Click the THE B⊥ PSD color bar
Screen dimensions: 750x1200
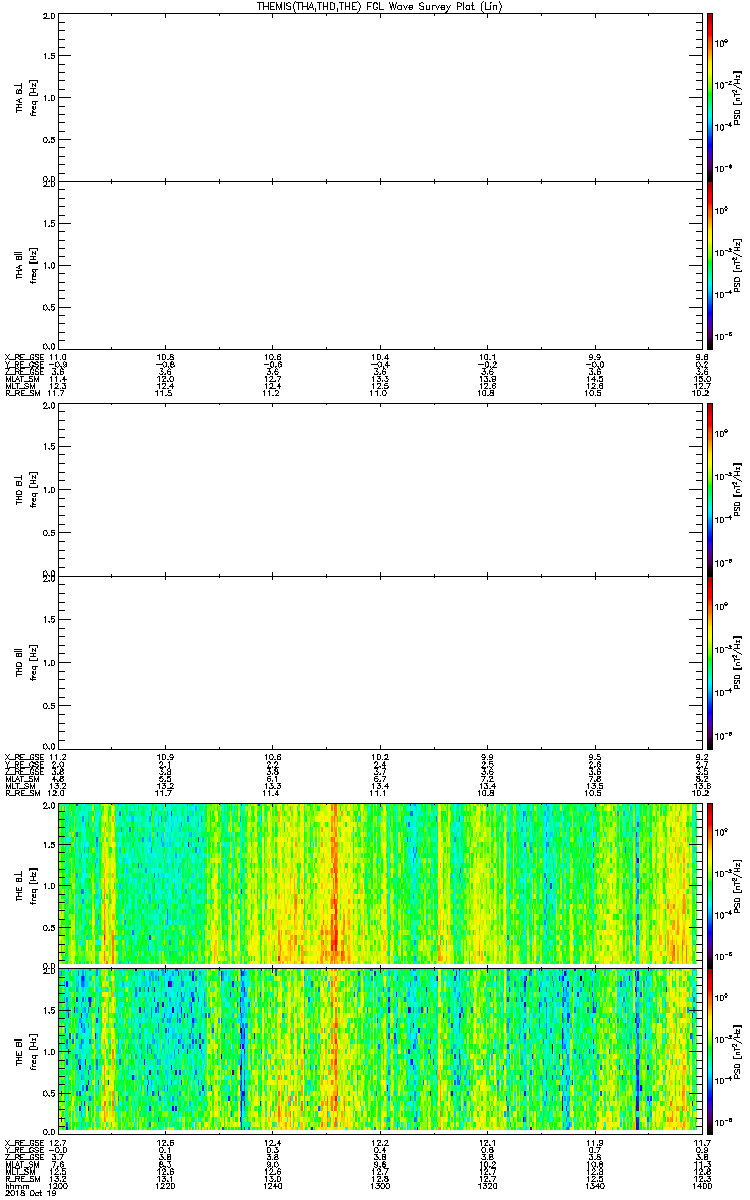coord(710,884)
